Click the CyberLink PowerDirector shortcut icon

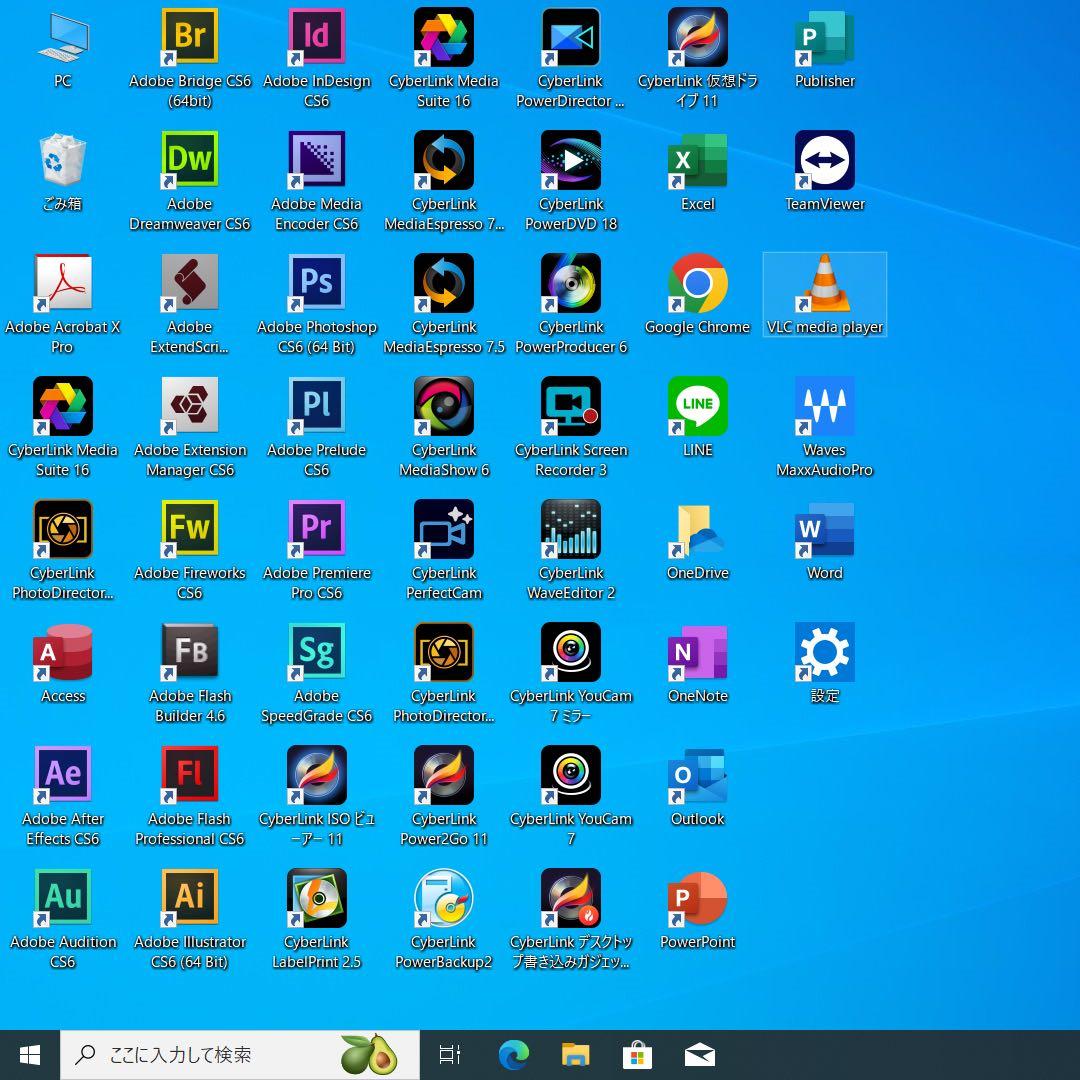pyautogui.click(x=571, y=37)
